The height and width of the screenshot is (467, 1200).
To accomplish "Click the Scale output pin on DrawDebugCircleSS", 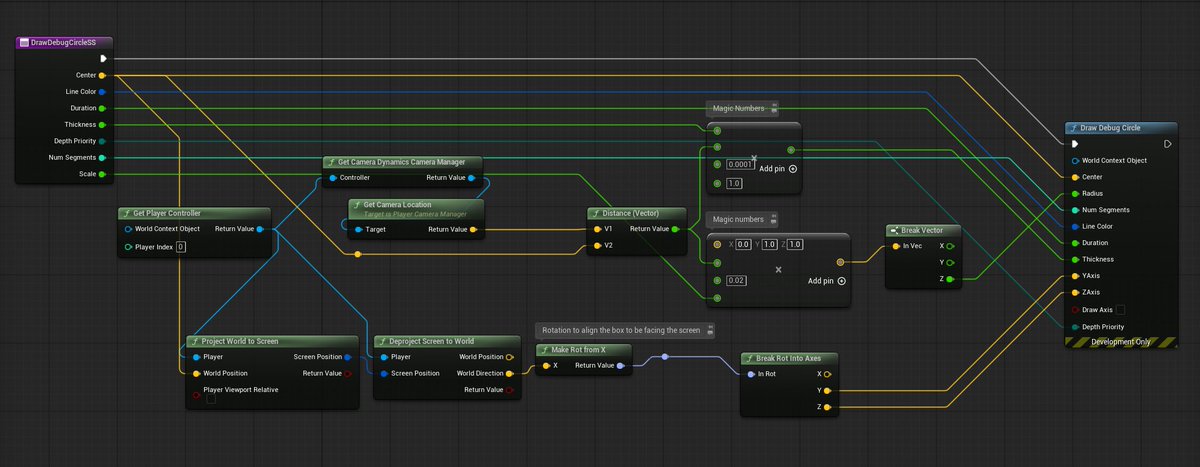I will pos(103,174).
